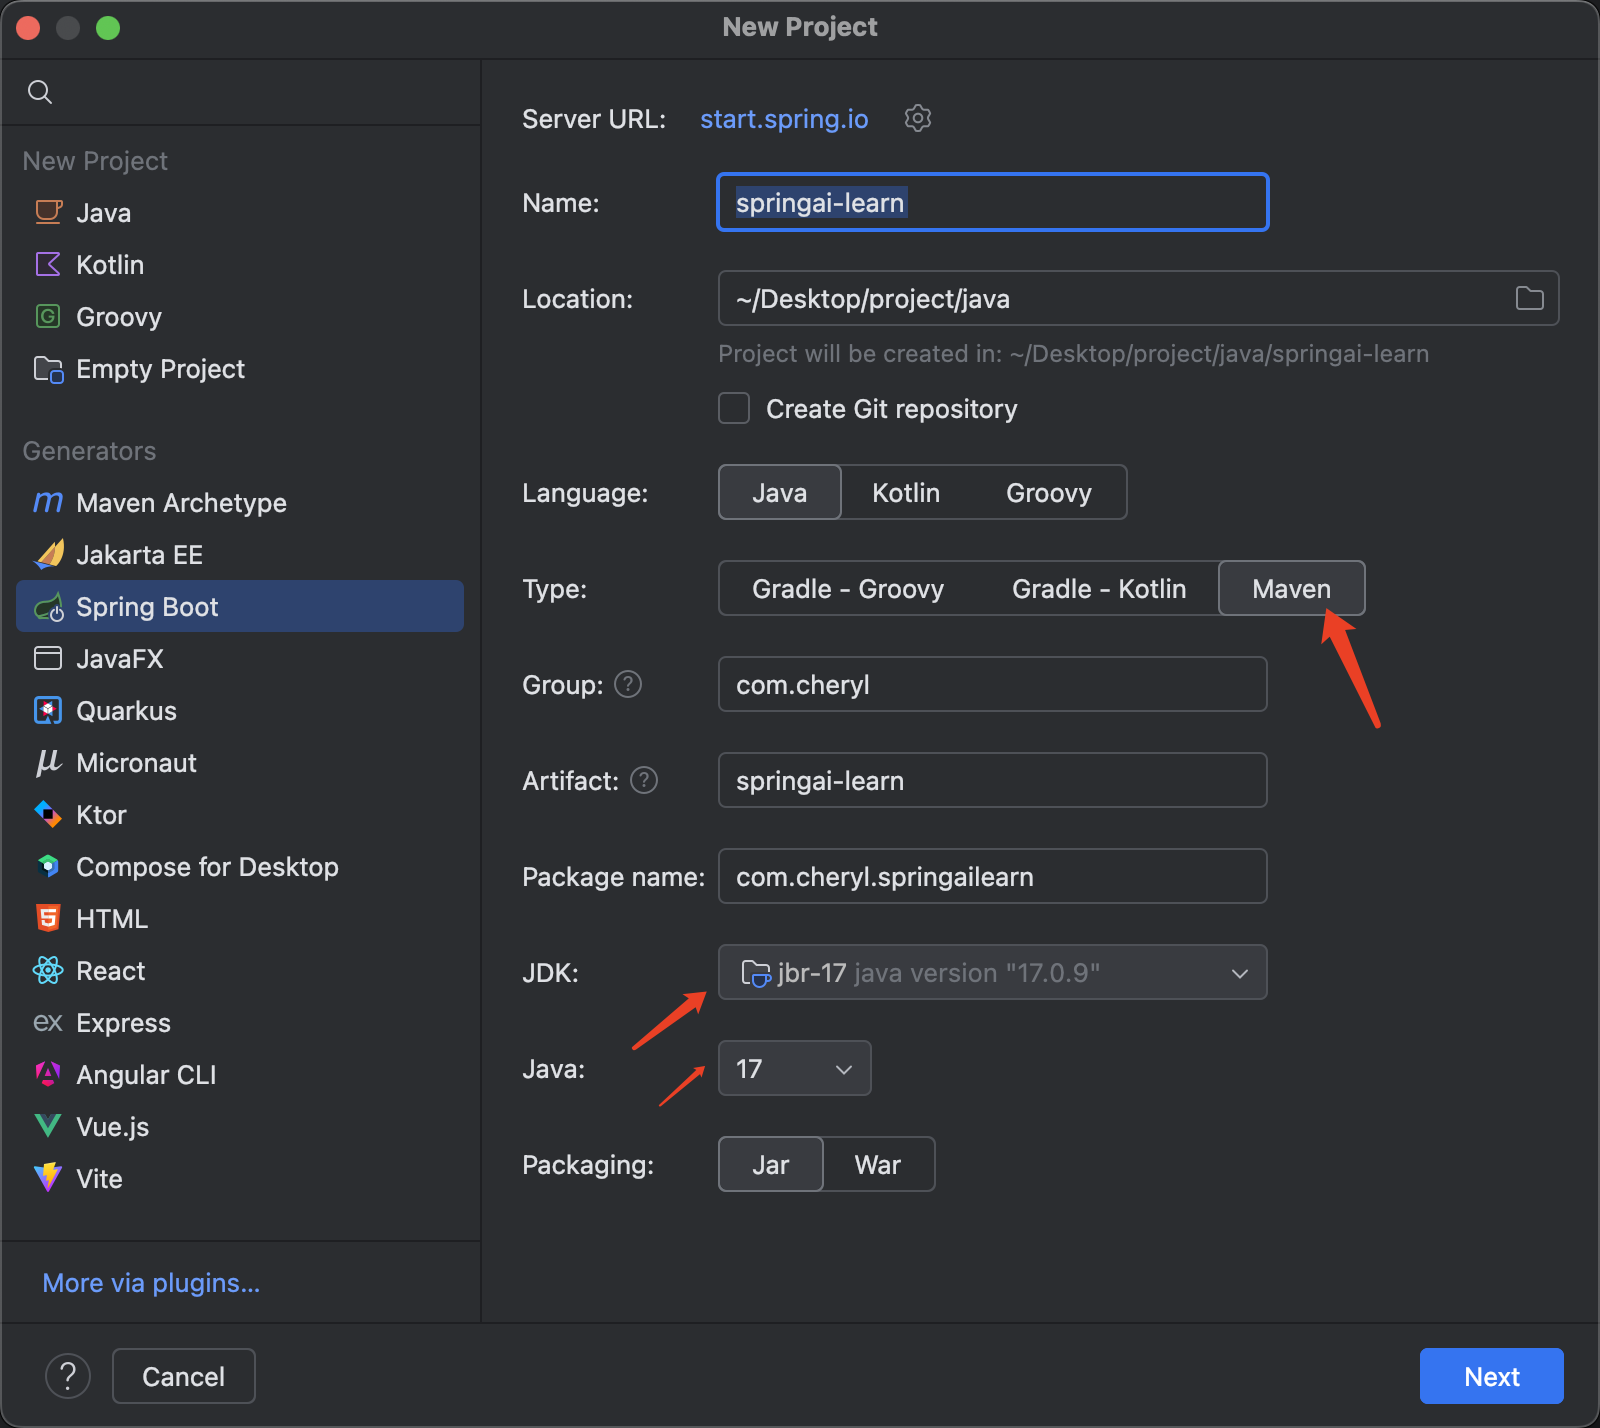Click the Angular CLI shield icon
The image size is (1600, 1428).
pyautogui.click(x=48, y=1074)
